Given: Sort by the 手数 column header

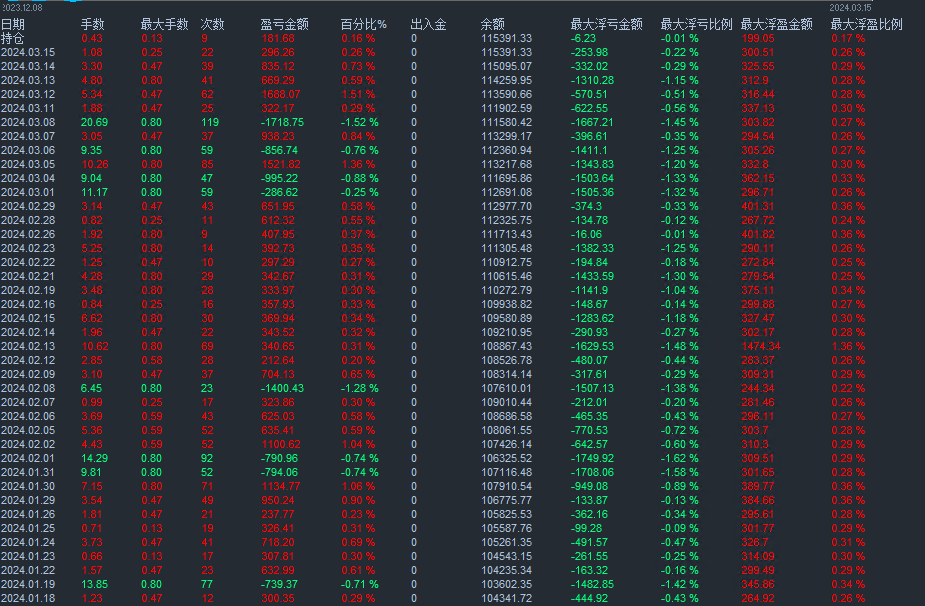Looking at the screenshot, I should point(90,22).
